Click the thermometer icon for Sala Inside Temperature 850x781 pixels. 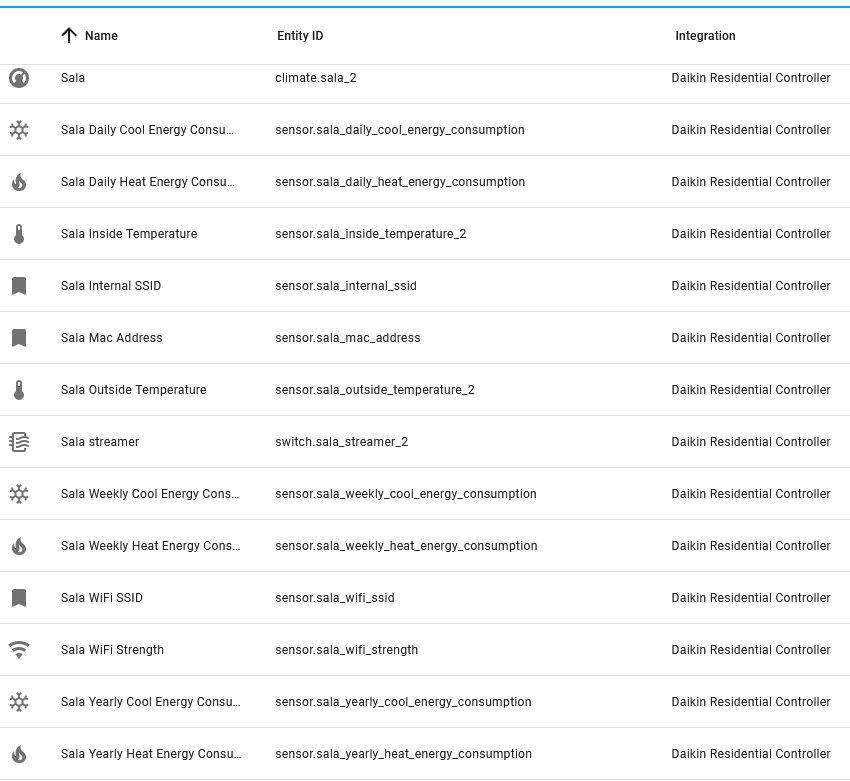tap(19, 233)
